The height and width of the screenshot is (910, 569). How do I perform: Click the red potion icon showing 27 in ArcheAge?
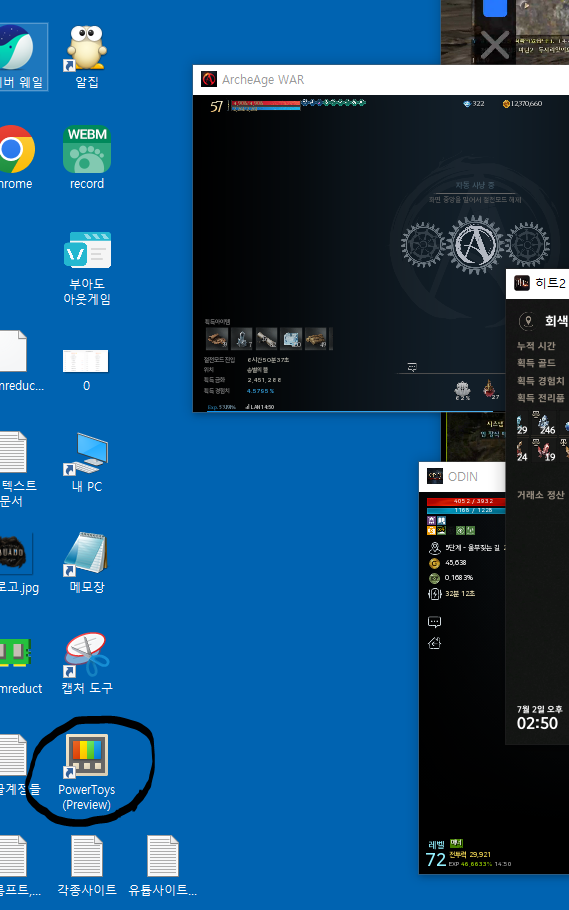(x=489, y=389)
